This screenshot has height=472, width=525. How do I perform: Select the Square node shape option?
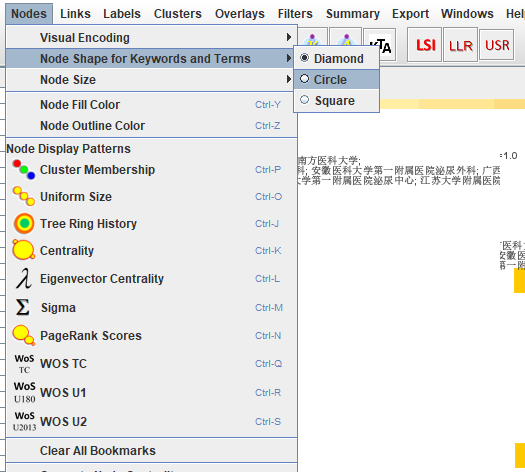(x=336, y=100)
